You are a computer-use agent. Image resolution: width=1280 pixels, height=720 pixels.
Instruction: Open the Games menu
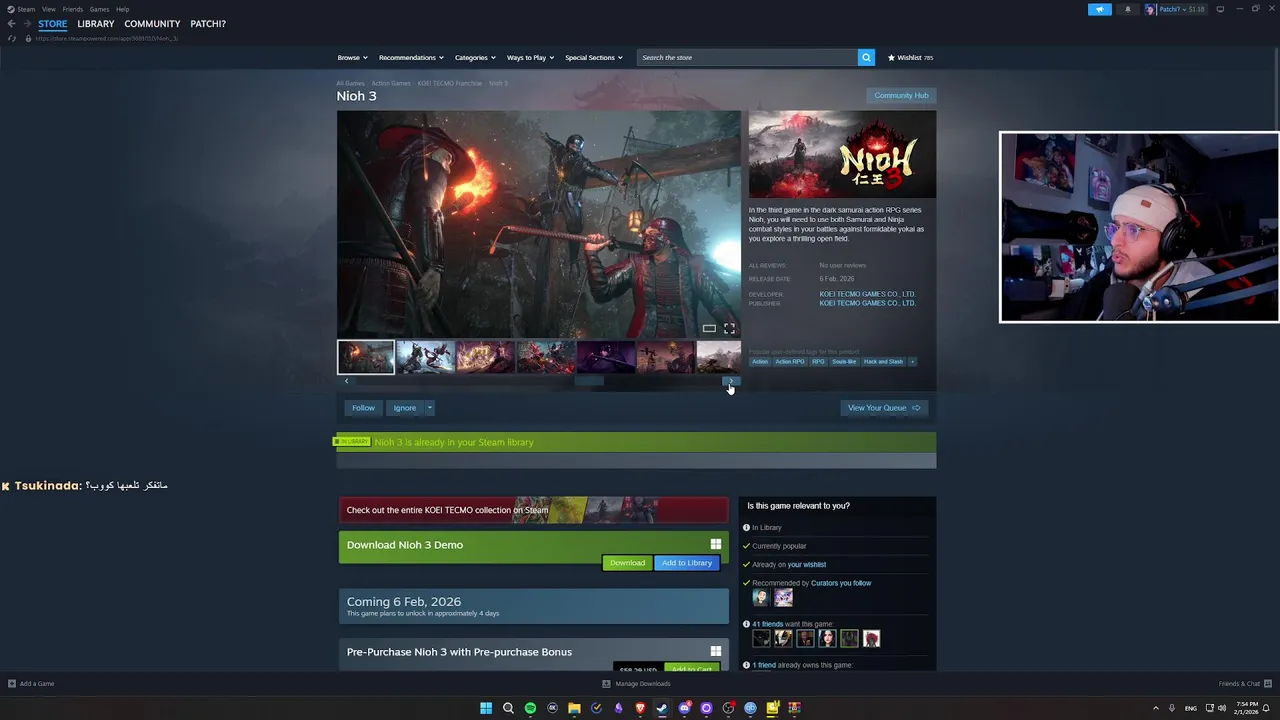99,9
